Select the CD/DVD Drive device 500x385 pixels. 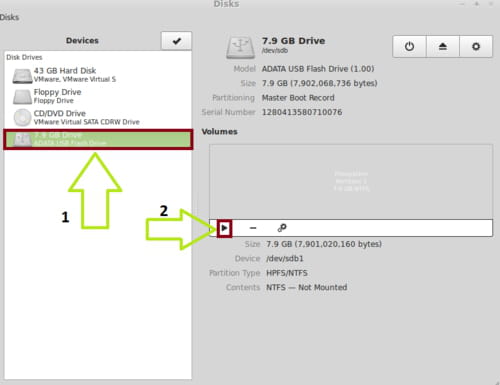98,117
